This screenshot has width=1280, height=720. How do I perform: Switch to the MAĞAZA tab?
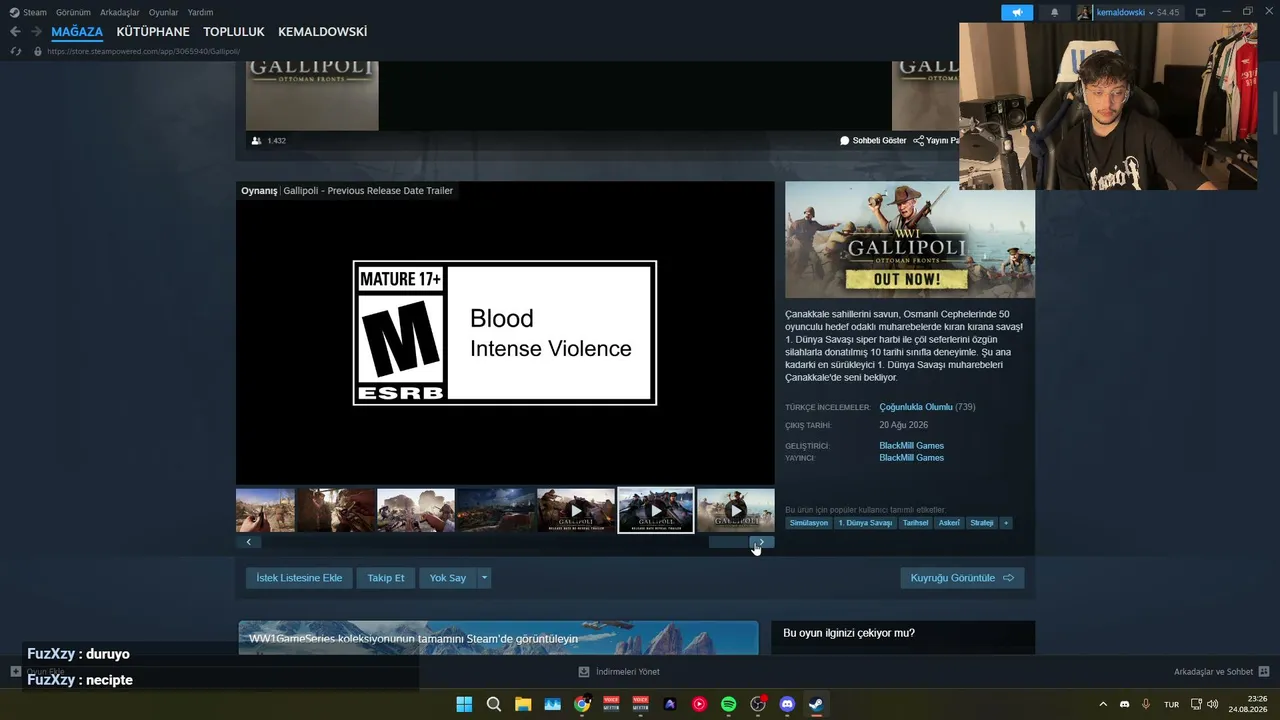[x=77, y=32]
